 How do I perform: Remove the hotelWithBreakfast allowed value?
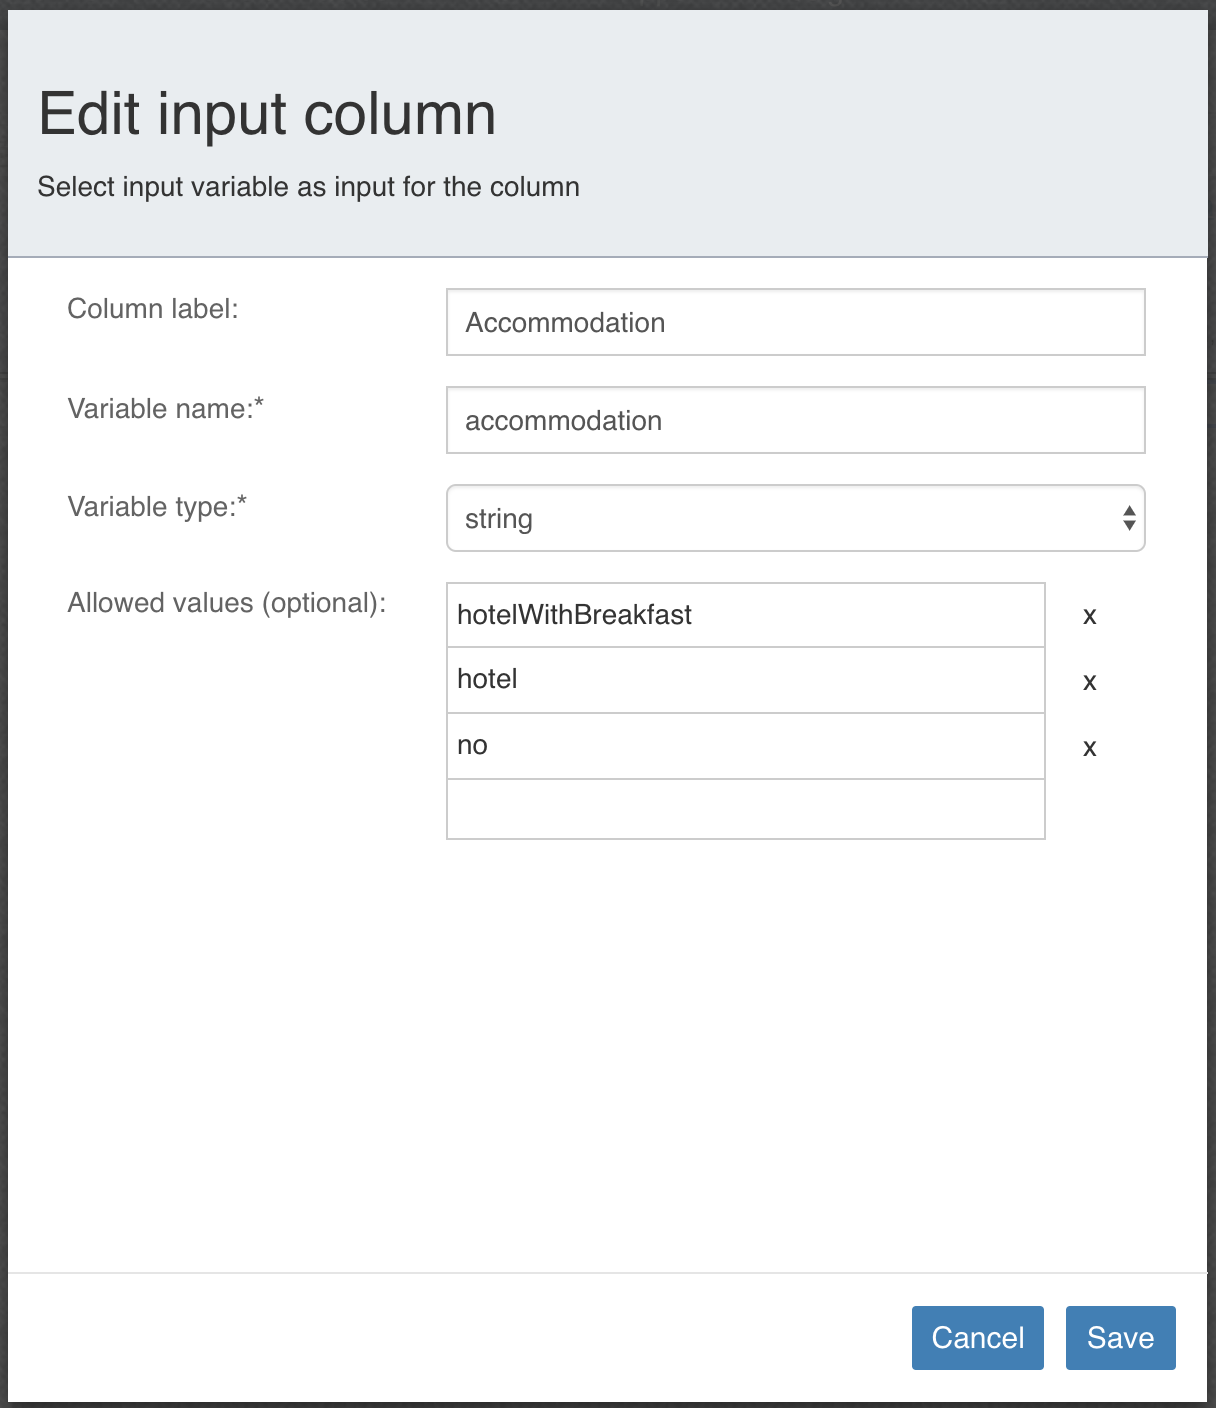1089,616
